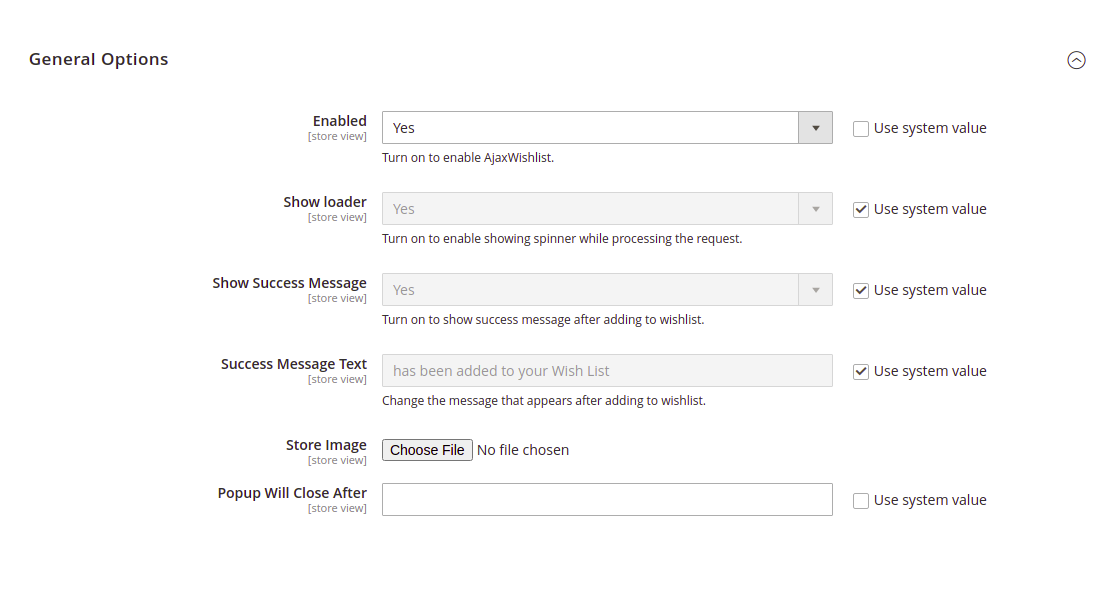Check Use system value for Enabled
Image resolution: width=1113 pixels, height=615 pixels.
coord(861,129)
